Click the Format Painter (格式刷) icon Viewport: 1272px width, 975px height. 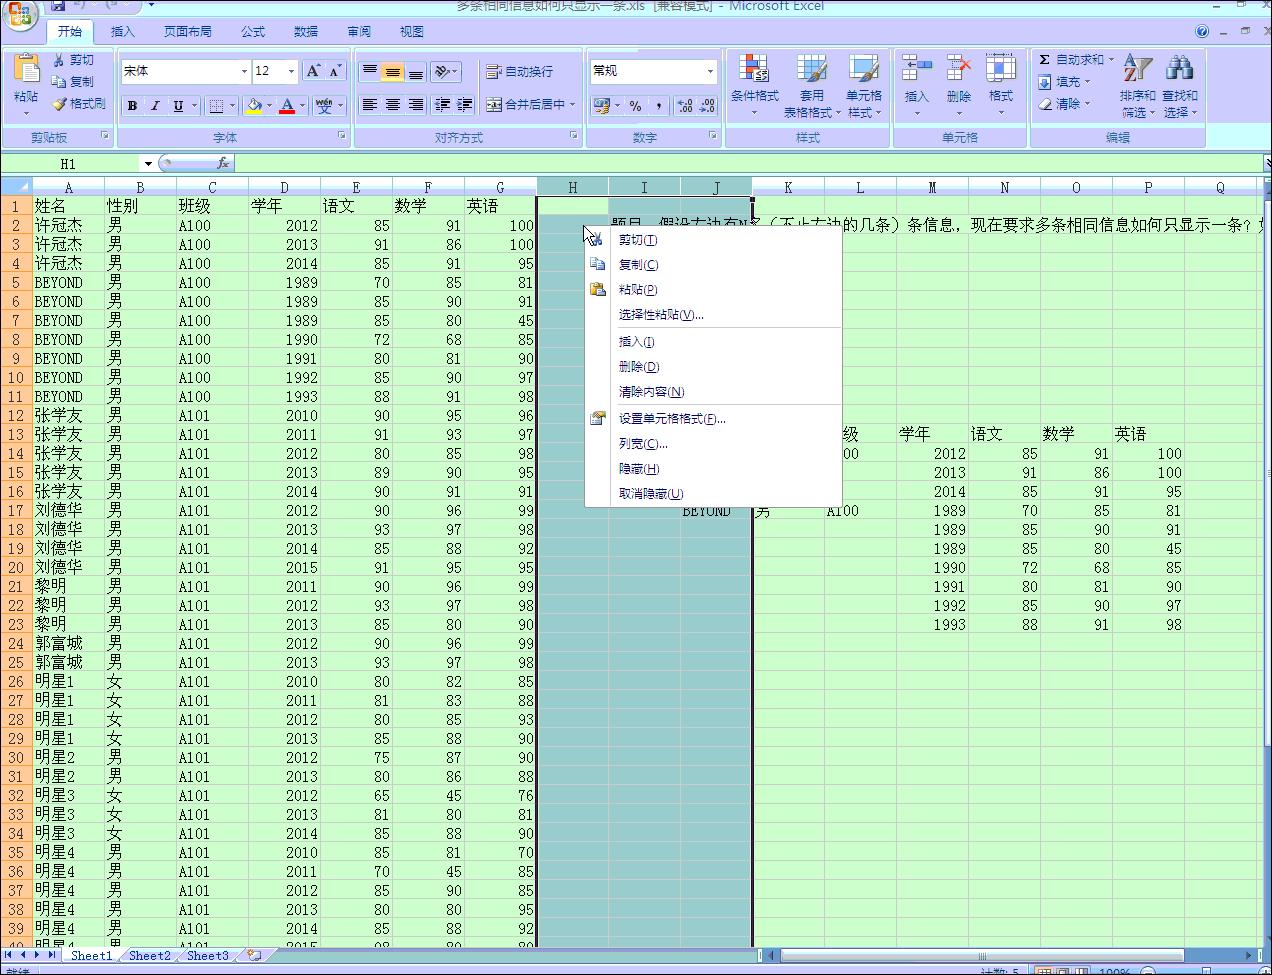click(x=60, y=104)
